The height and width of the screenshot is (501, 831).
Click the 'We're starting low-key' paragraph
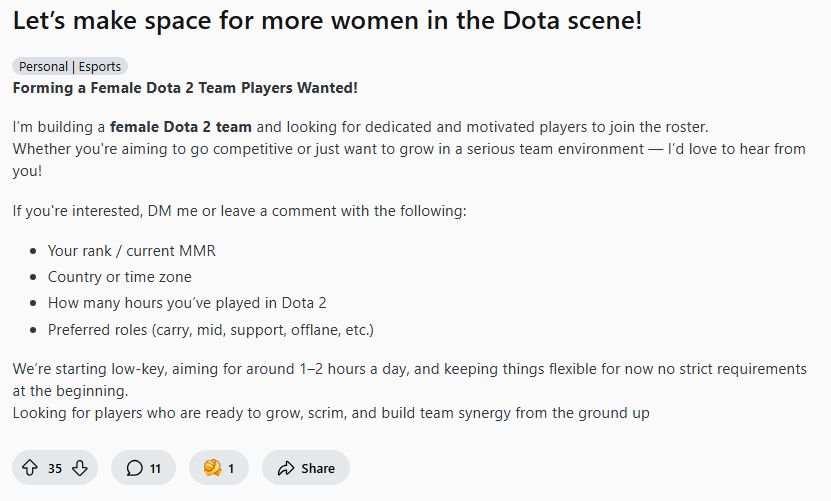click(x=410, y=380)
